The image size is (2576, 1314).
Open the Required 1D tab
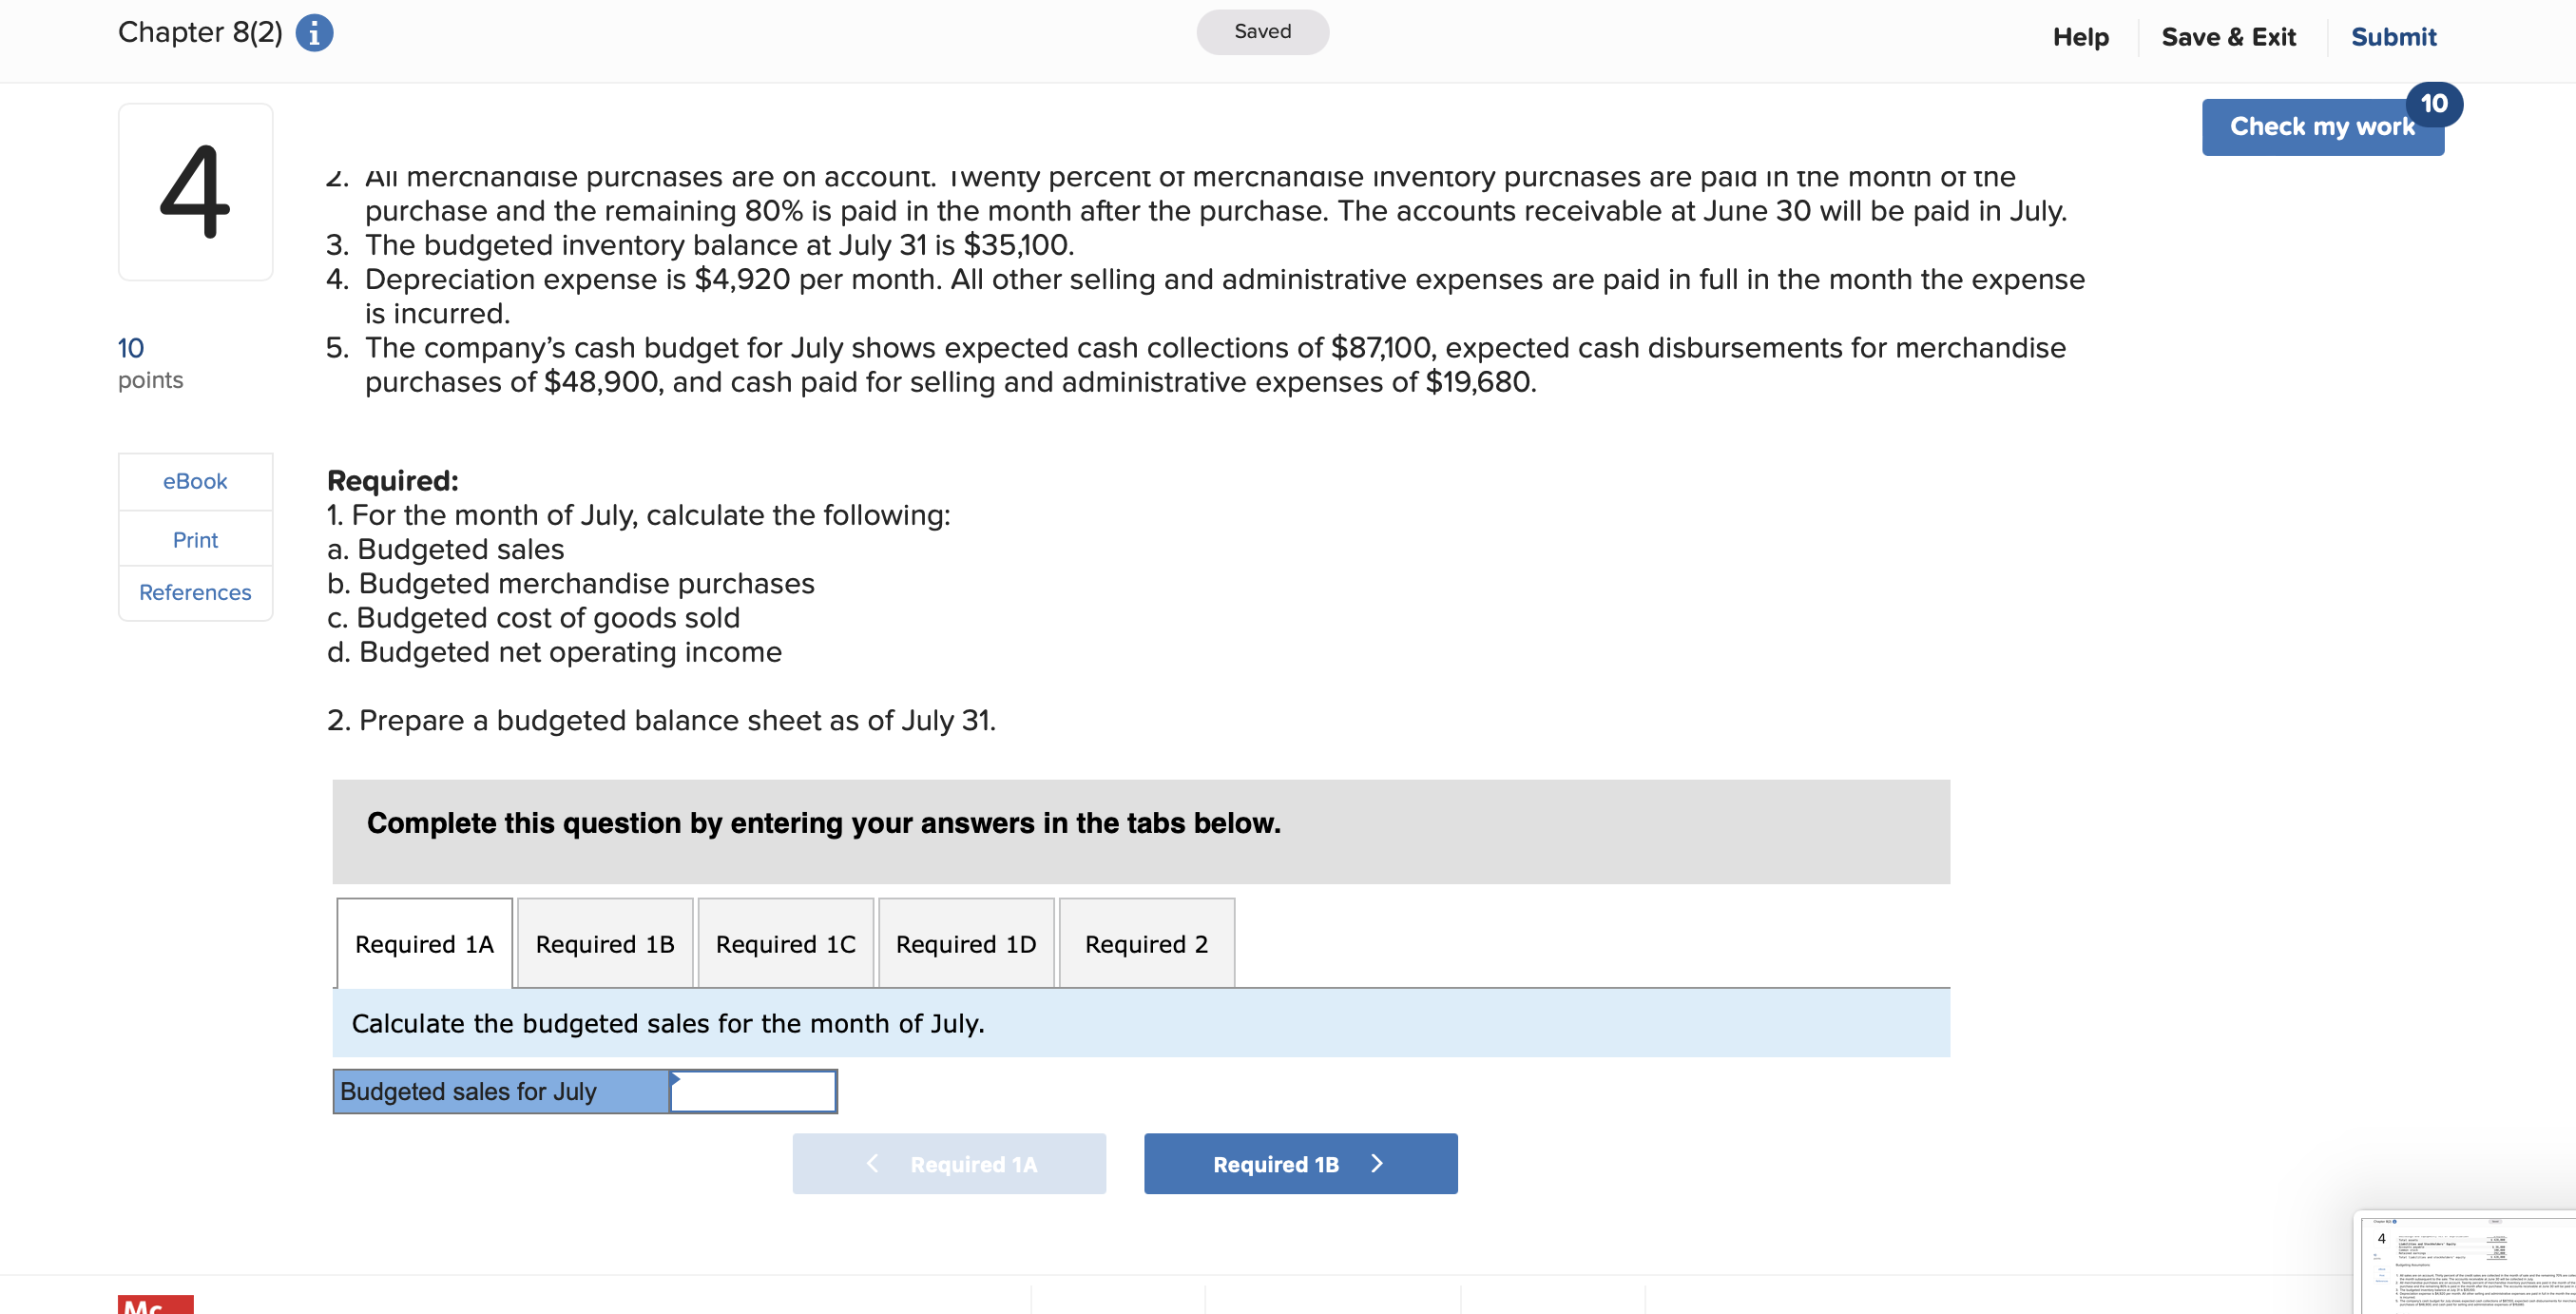(x=966, y=943)
